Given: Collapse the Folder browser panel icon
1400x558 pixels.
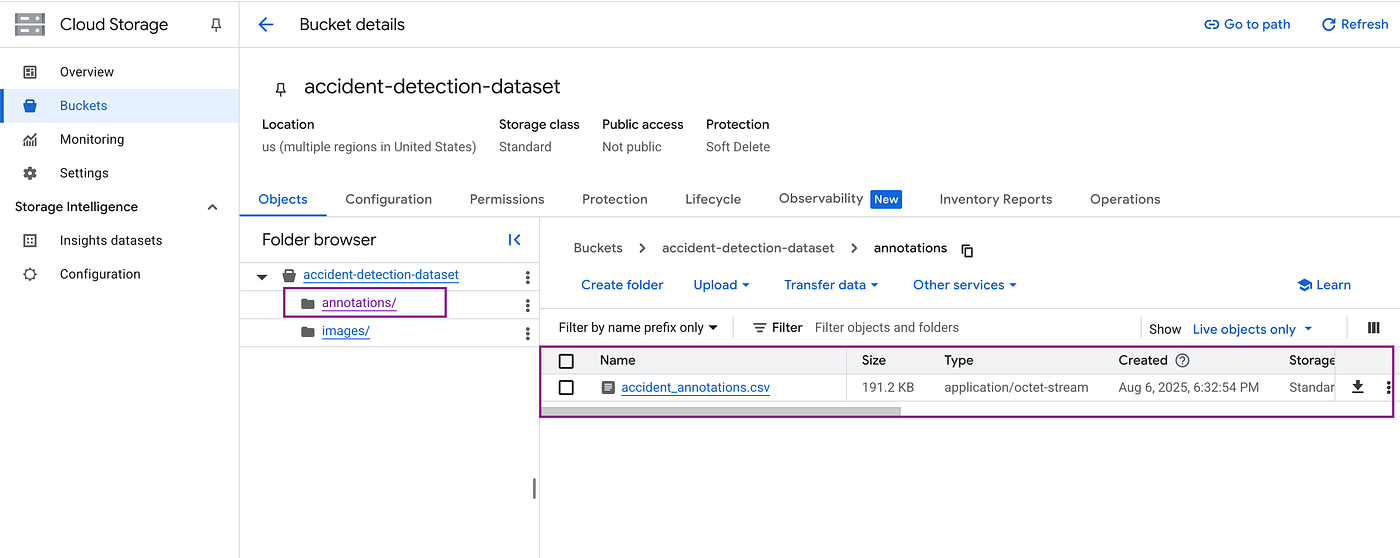Looking at the screenshot, I should (x=514, y=240).
